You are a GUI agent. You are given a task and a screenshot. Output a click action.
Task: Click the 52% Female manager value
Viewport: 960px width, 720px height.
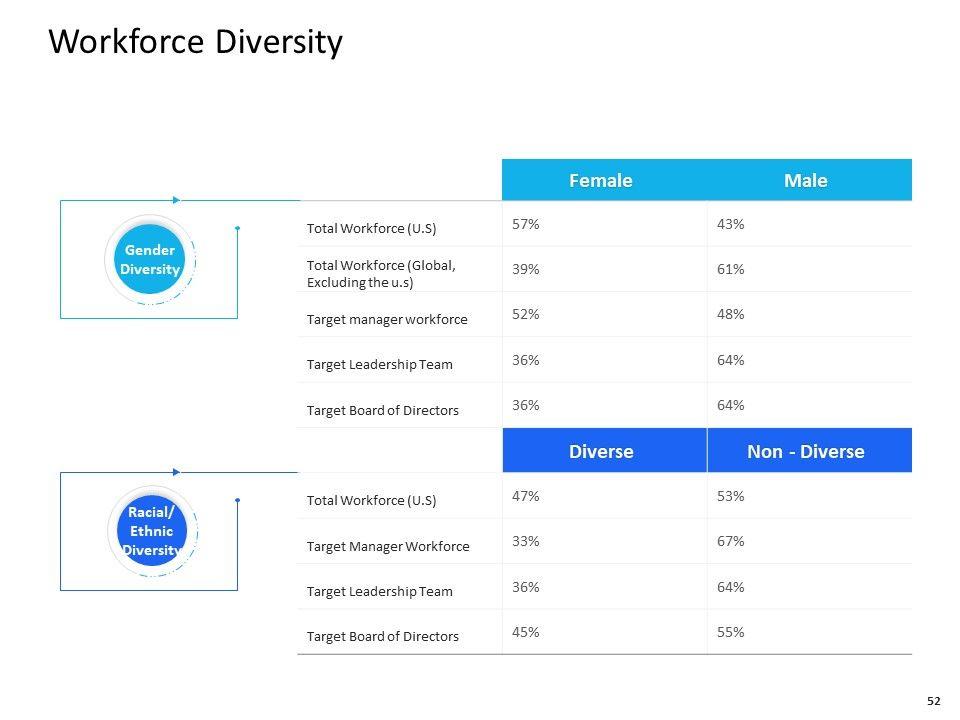coord(526,315)
